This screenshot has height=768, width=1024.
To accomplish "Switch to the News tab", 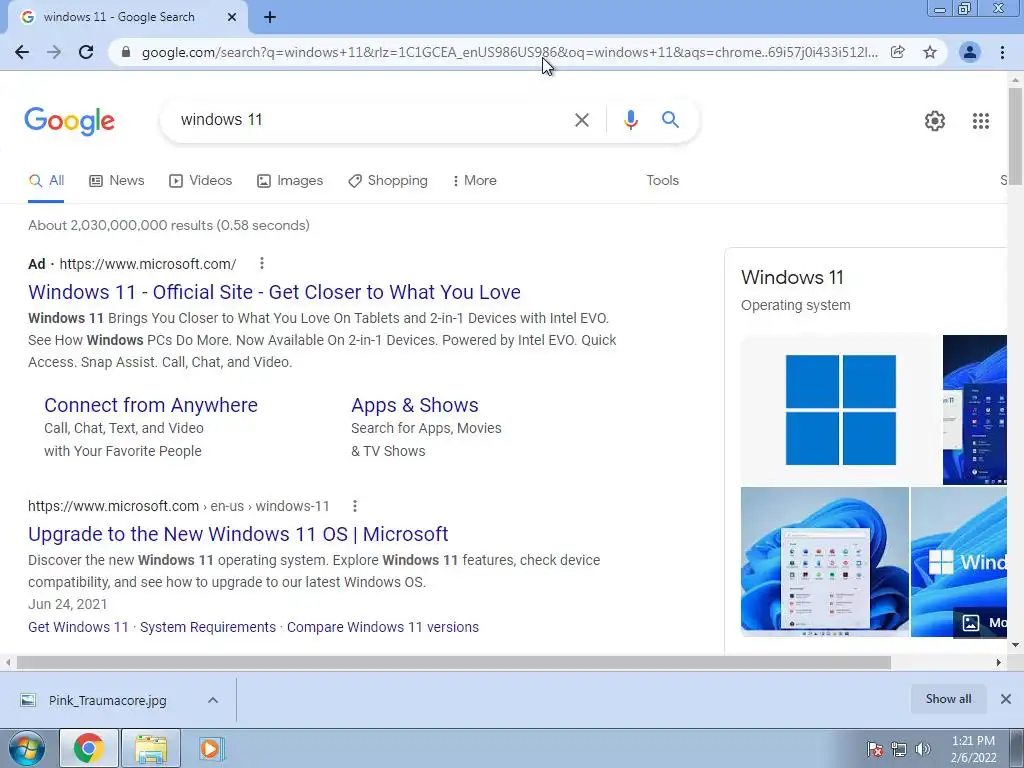I will pyautogui.click(x=117, y=181).
